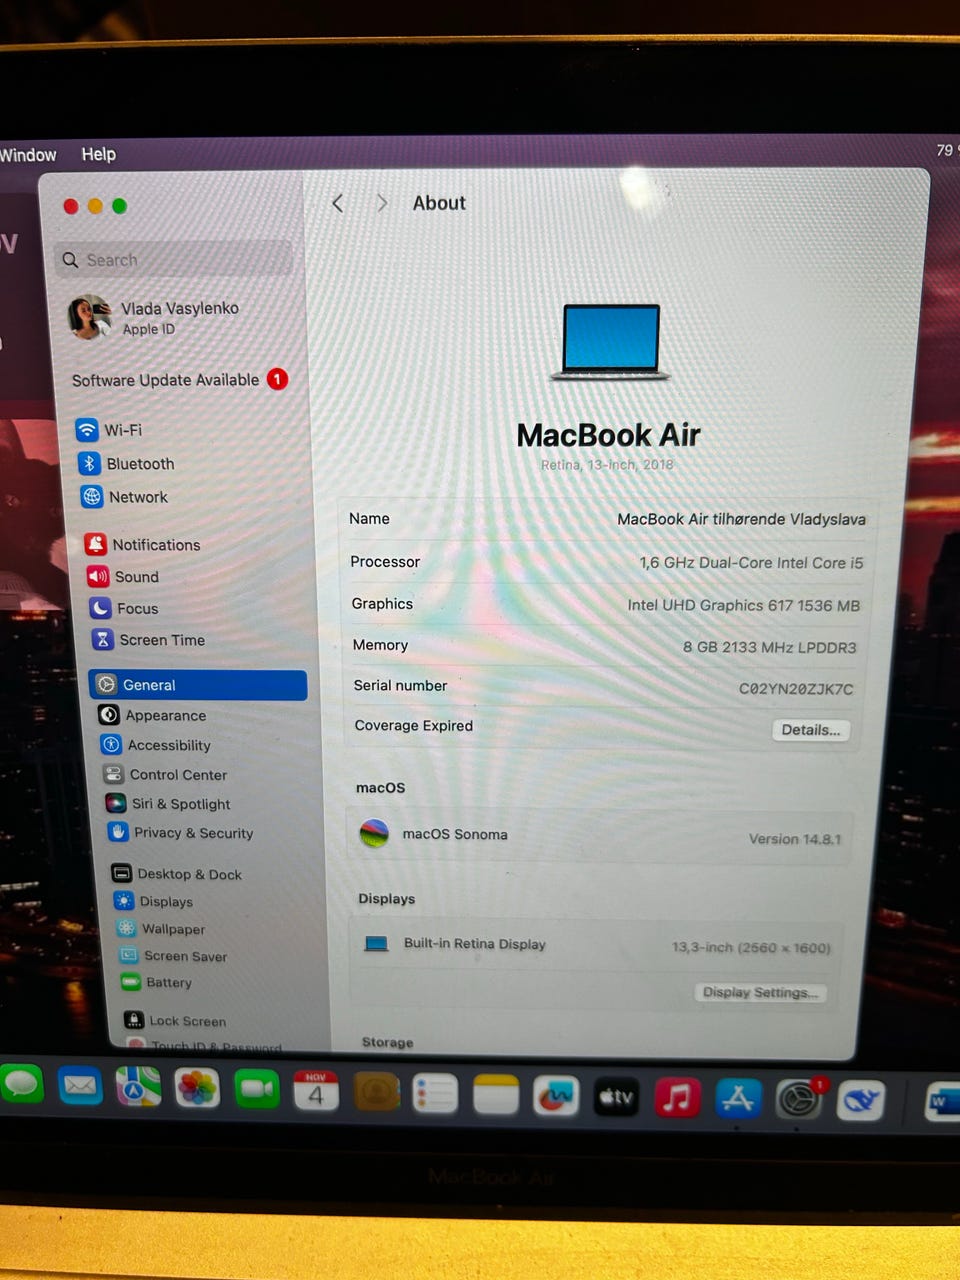This screenshot has height=1280, width=960.
Task: Open the Window menu
Action: click(x=28, y=155)
